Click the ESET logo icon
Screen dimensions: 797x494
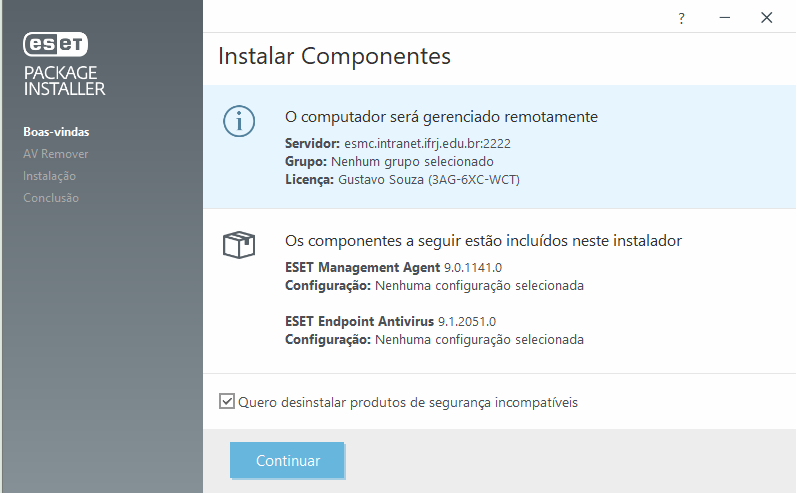click(x=56, y=44)
